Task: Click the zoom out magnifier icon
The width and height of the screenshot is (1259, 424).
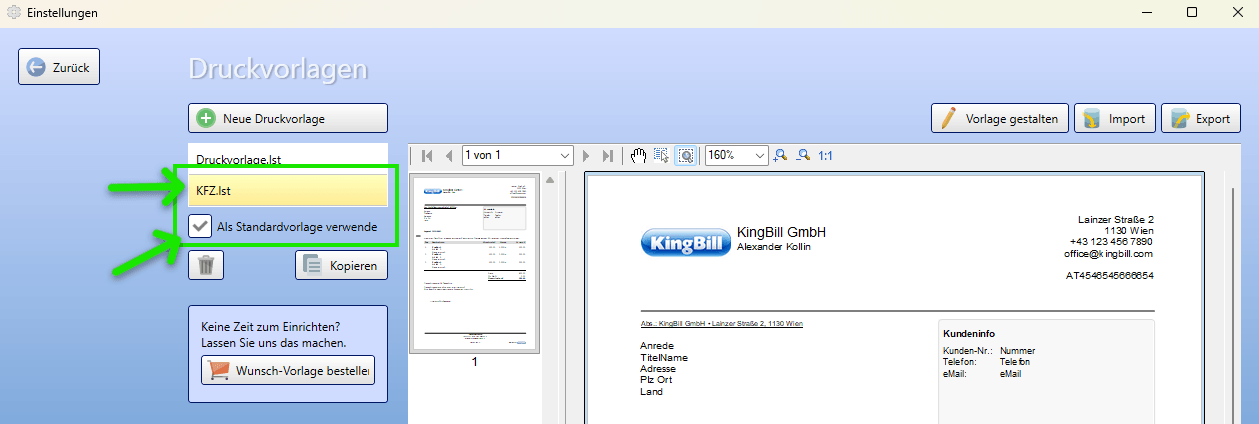Action: (802, 155)
